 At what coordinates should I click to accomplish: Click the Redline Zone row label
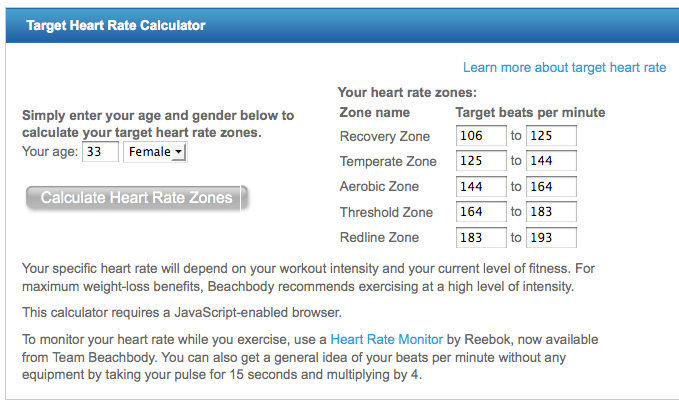coord(379,238)
